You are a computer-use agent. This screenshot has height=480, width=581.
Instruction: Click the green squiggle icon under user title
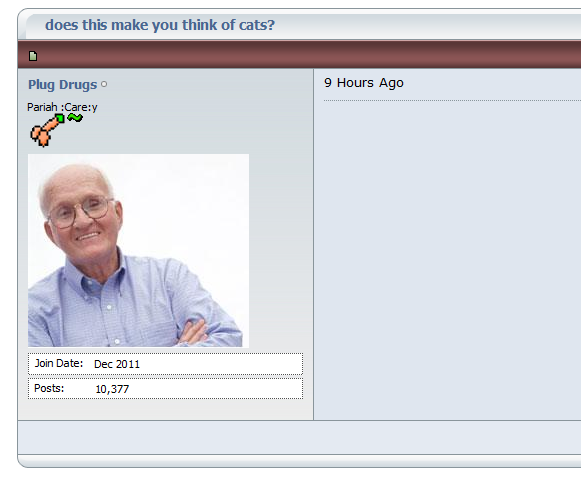coord(75,118)
